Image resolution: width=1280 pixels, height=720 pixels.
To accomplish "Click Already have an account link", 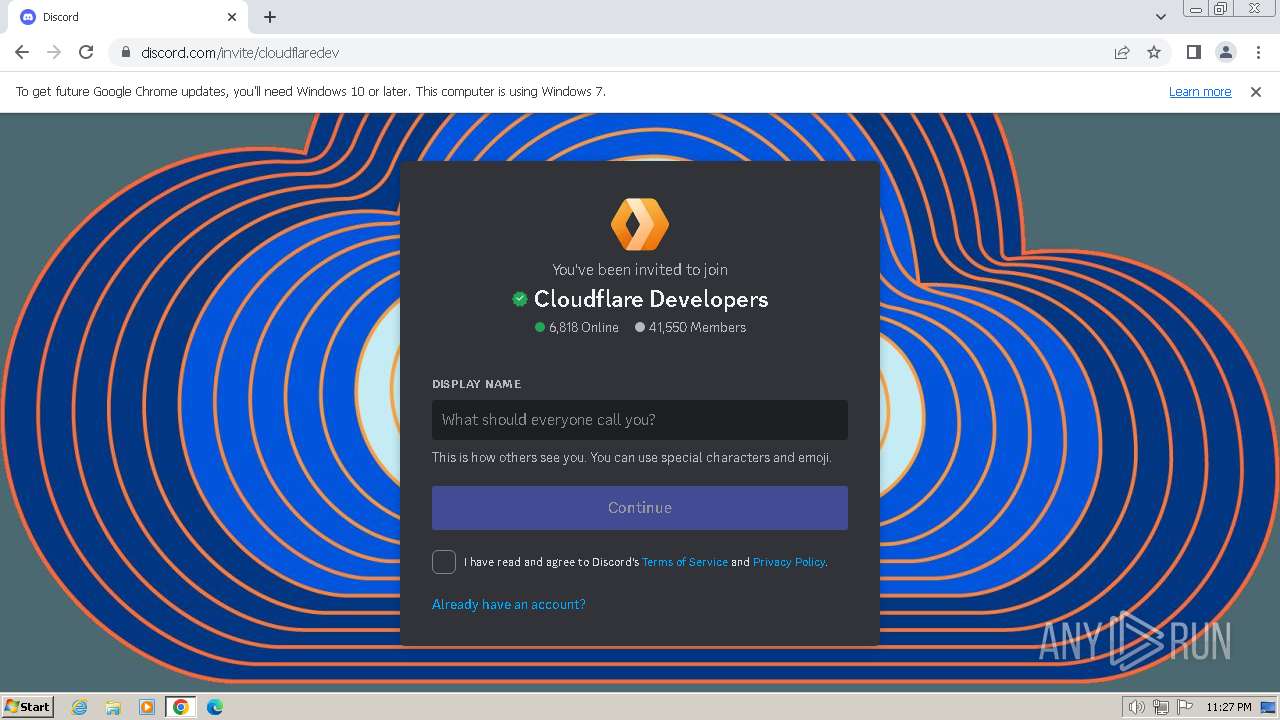I will (509, 604).
